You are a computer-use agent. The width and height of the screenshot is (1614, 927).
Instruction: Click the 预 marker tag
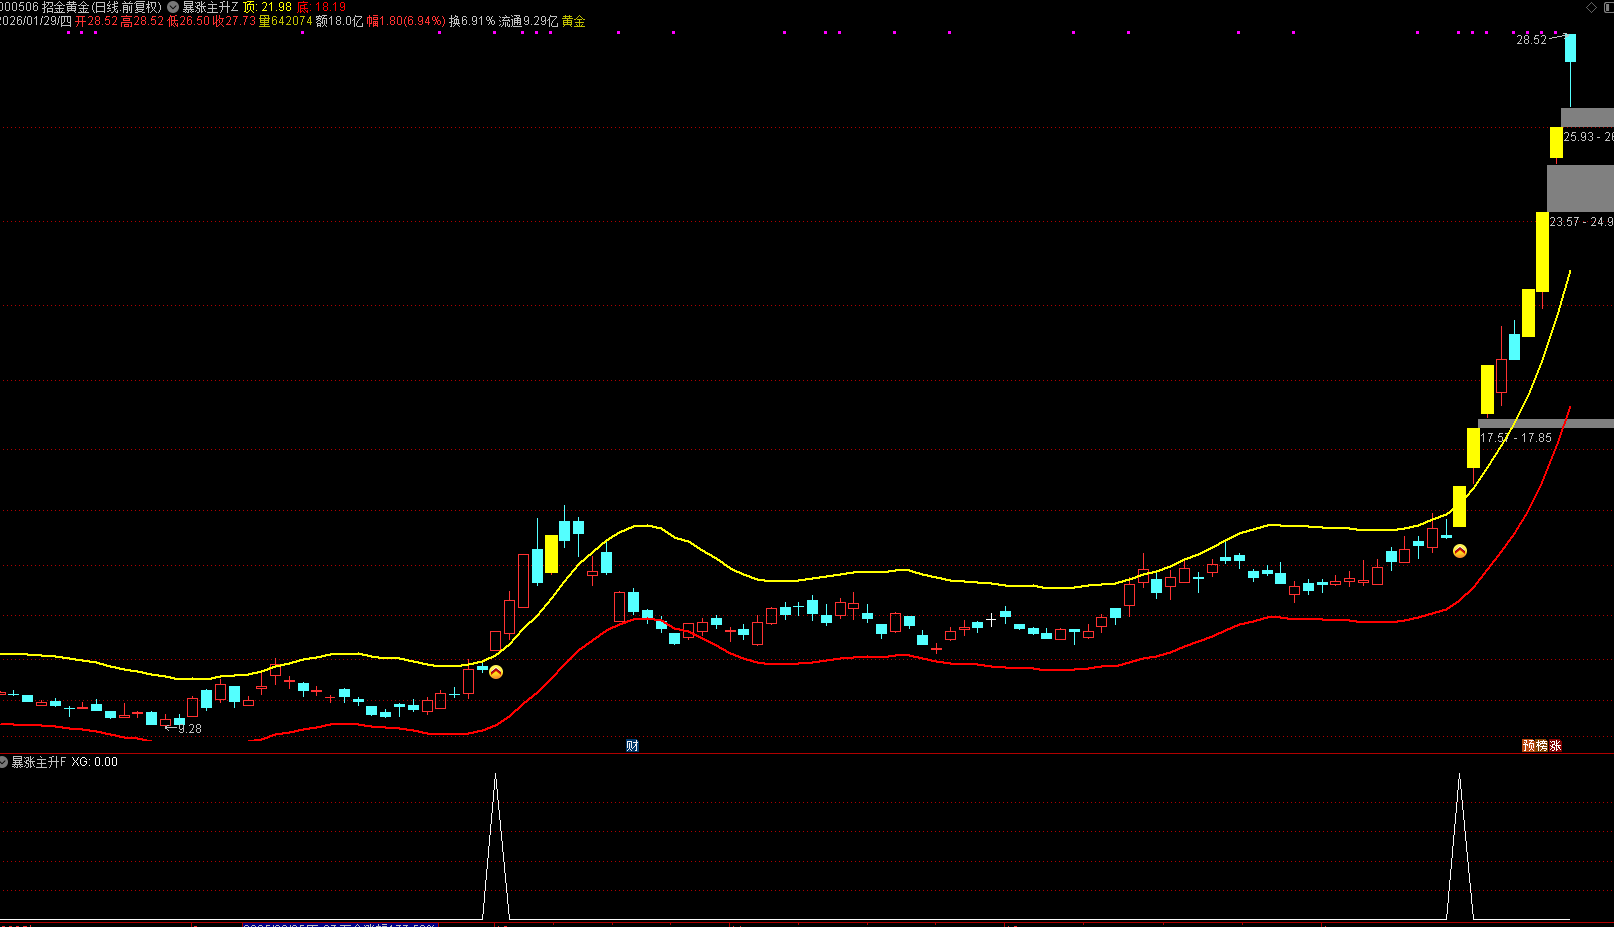1528,745
